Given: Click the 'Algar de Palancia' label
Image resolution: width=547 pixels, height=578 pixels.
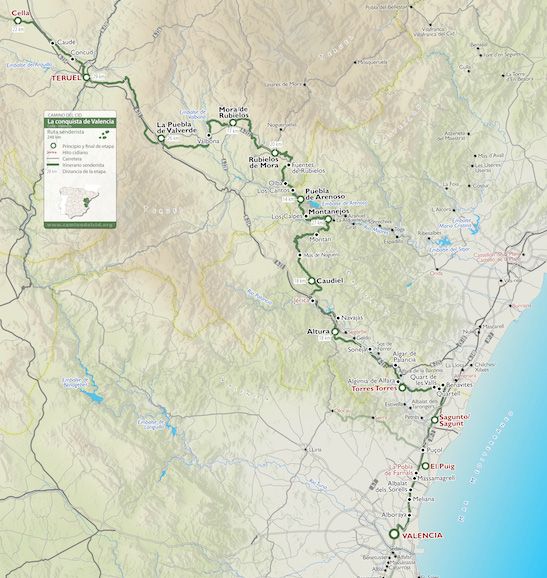Looking at the screenshot, I should tap(404, 356).
